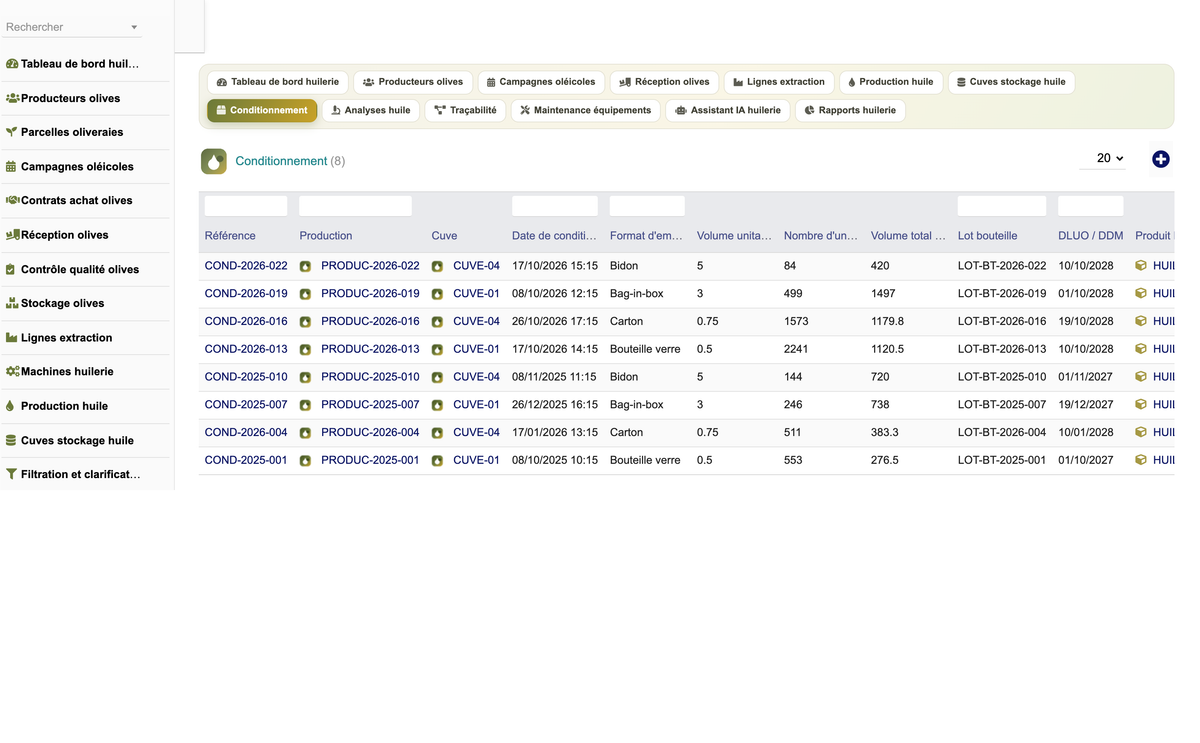
Task: Open record COND-2026-022
Action: point(246,266)
